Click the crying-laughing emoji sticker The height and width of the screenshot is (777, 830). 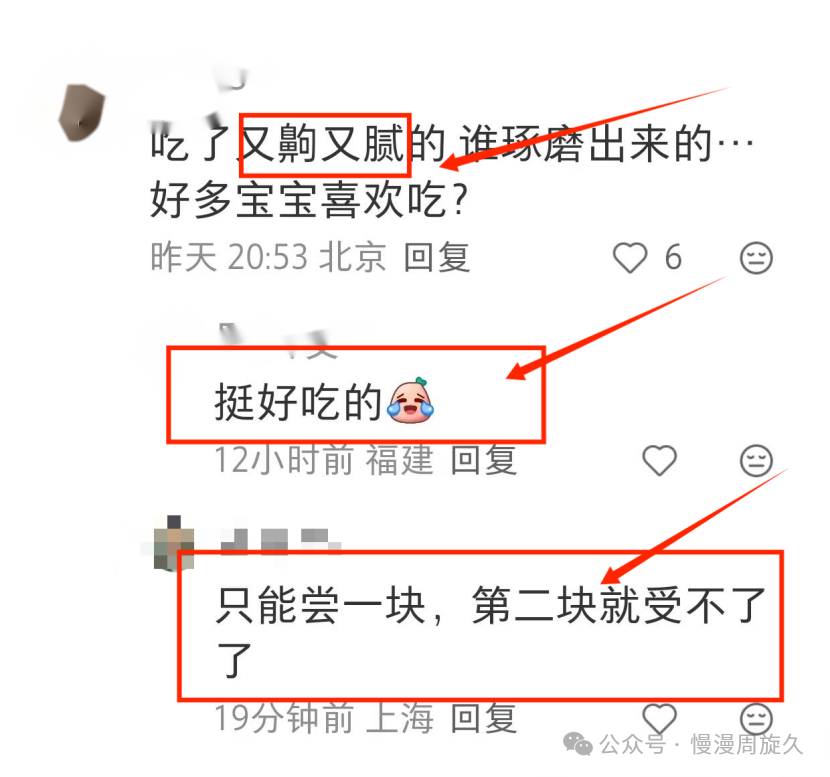[410, 401]
